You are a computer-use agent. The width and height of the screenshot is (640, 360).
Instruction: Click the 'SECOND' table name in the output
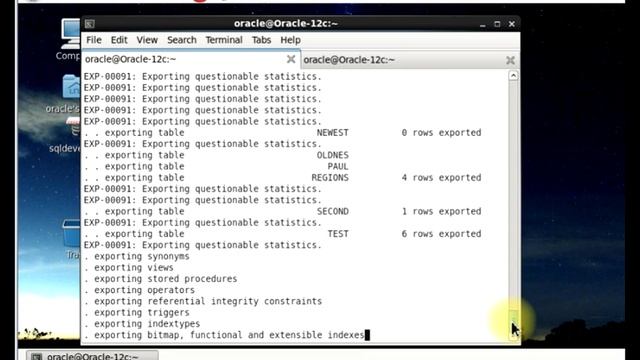tap(333, 211)
